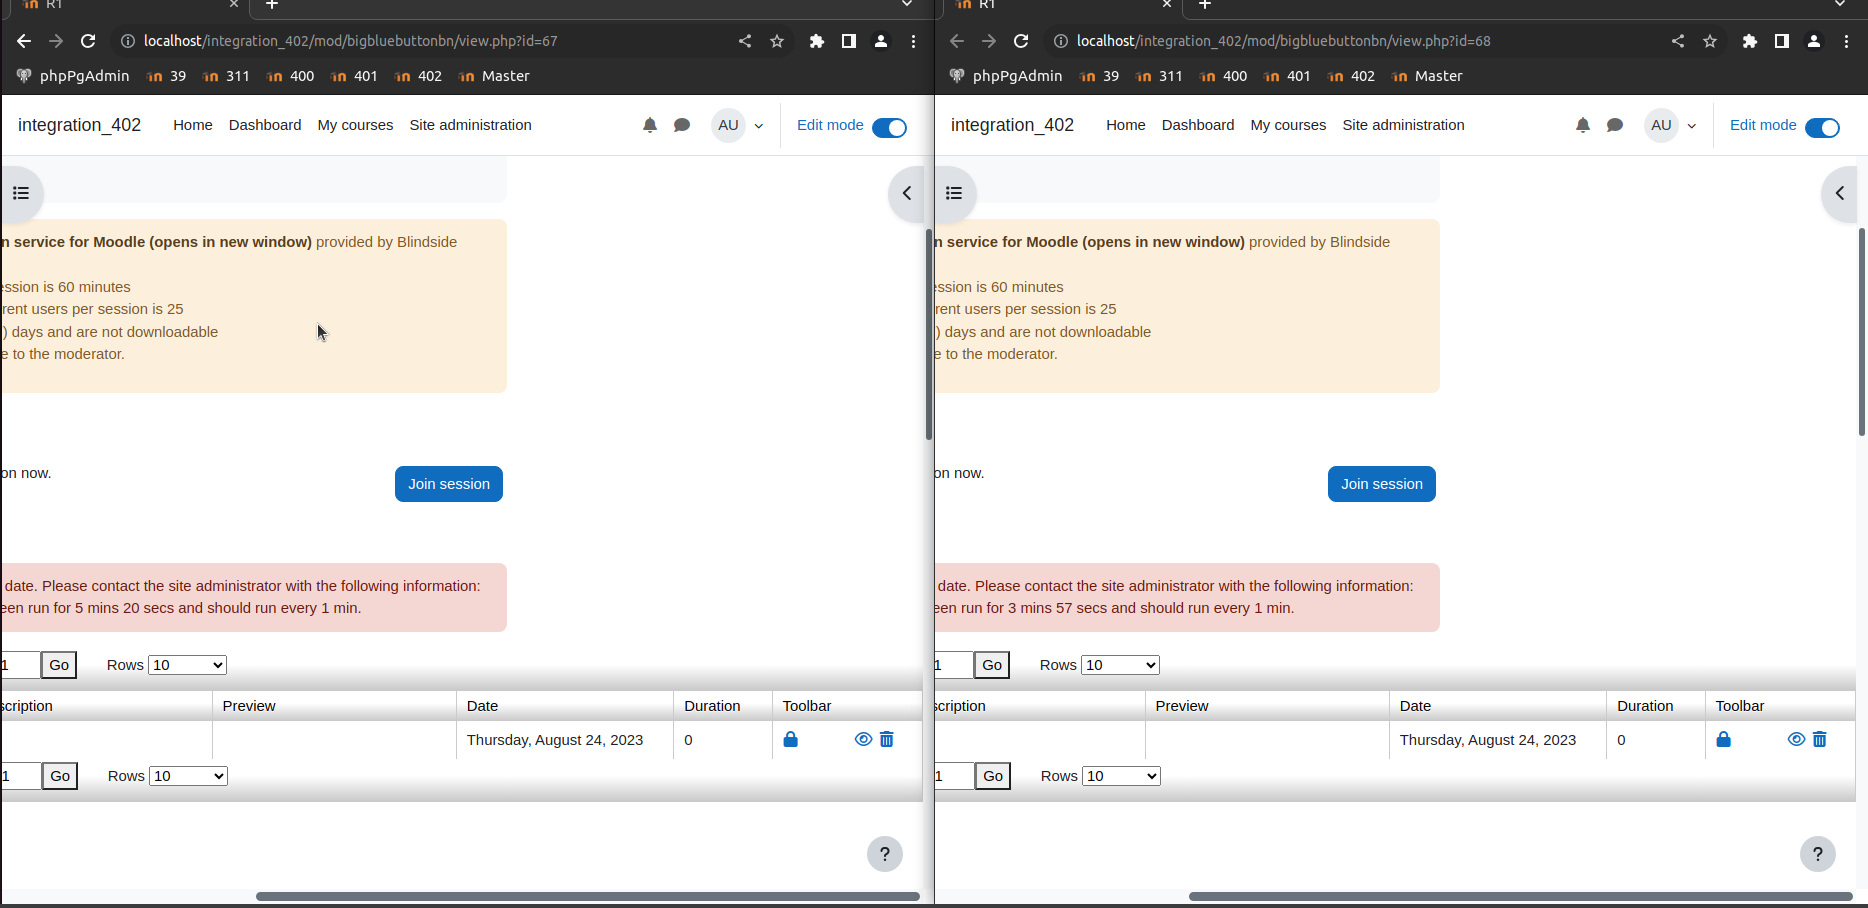This screenshot has height=908, width=1868.
Task: Click Join session button in left window
Action: click(x=449, y=484)
